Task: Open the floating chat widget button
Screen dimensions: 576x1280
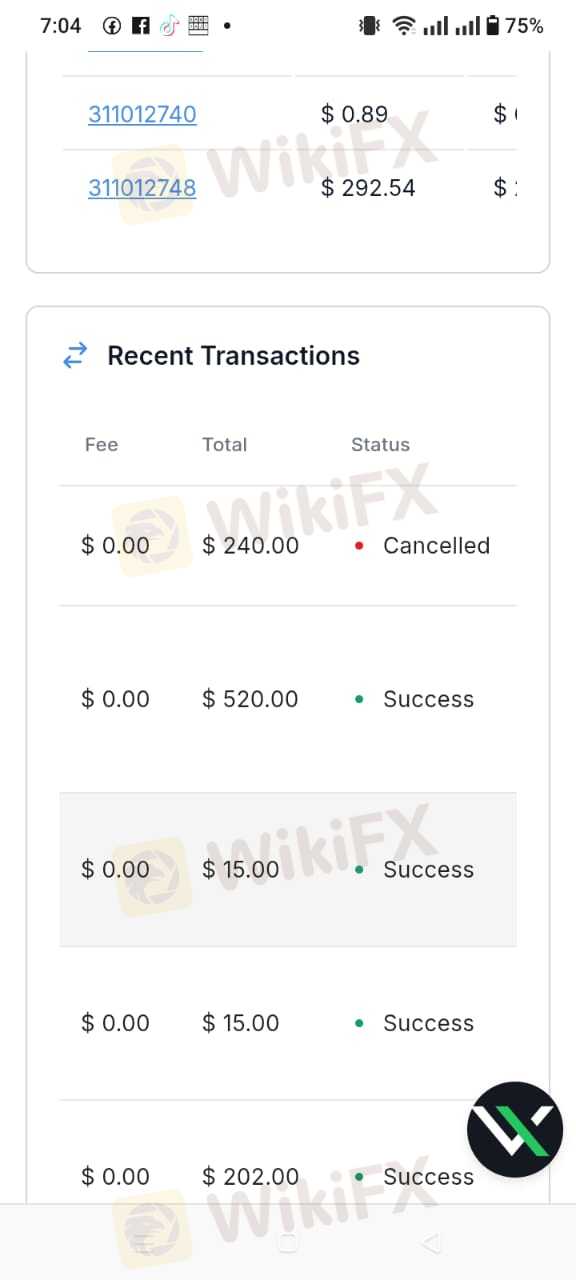Action: point(515,1129)
